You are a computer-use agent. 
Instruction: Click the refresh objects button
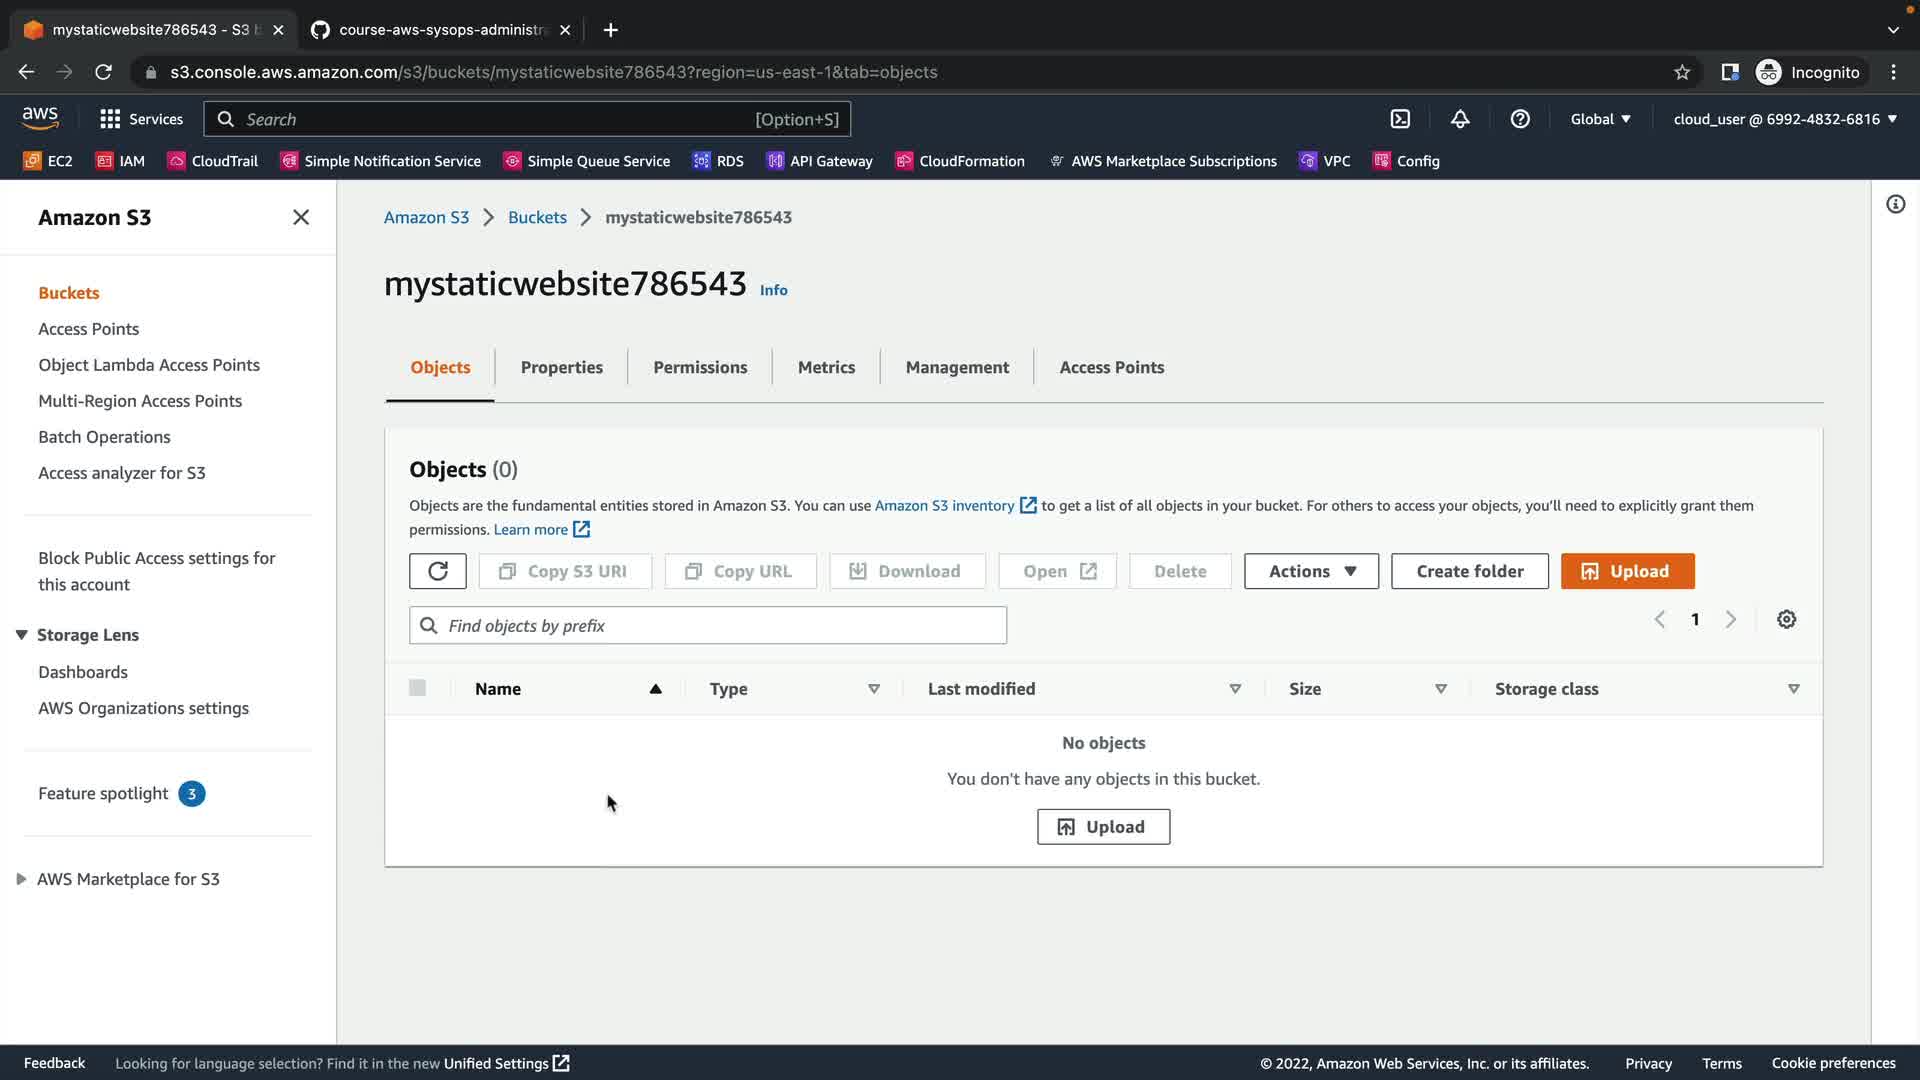(x=437, y=571)
